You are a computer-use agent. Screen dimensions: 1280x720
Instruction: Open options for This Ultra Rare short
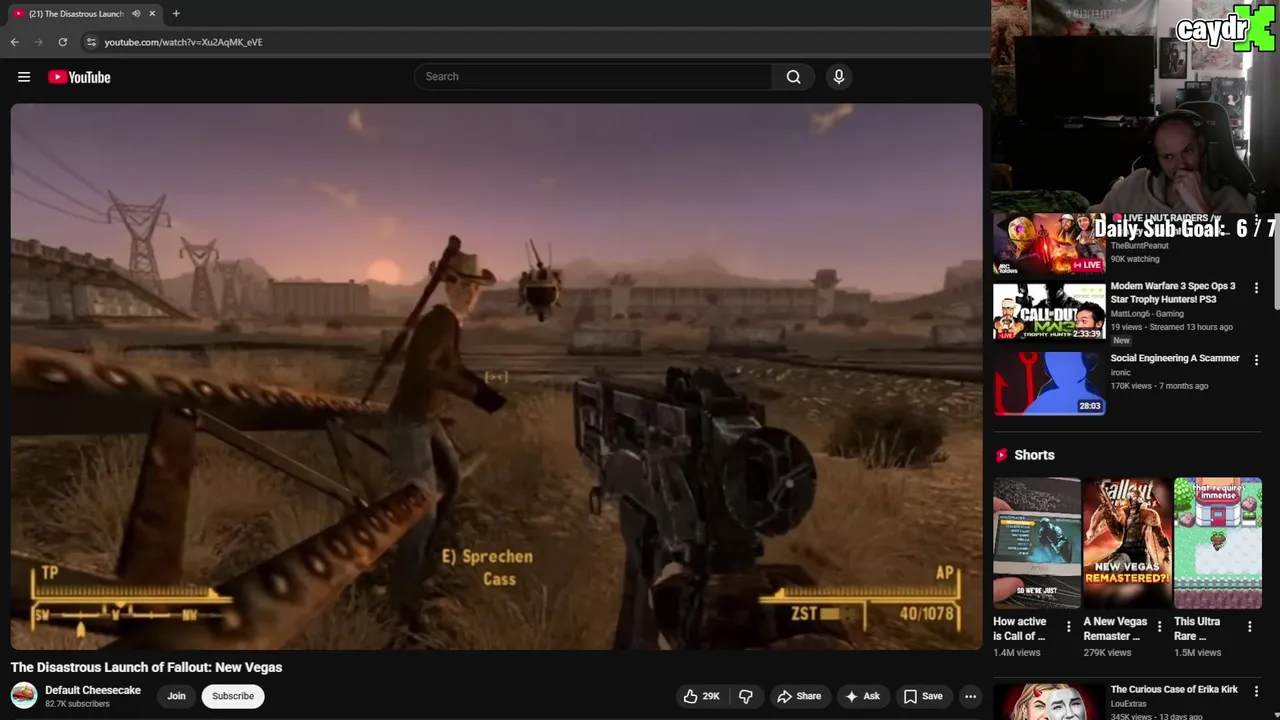pos(1249,627)
